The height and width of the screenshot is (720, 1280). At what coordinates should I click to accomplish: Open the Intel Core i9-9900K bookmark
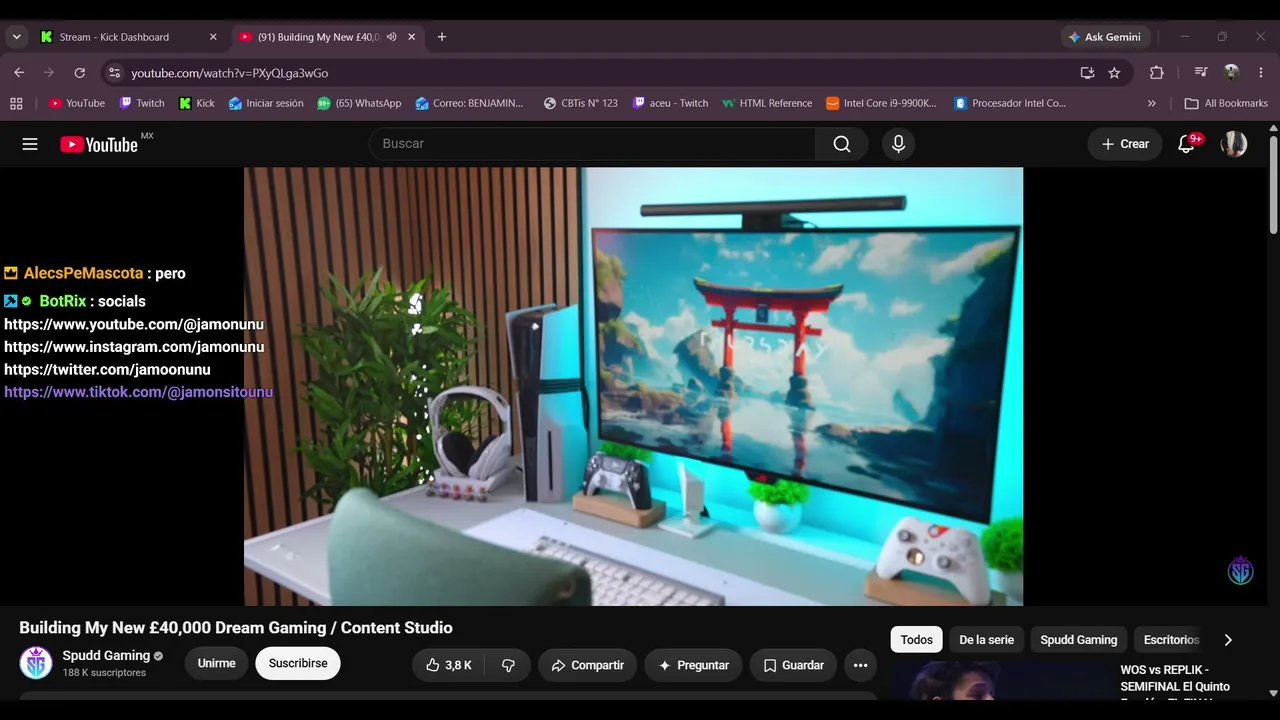[882, 103]
